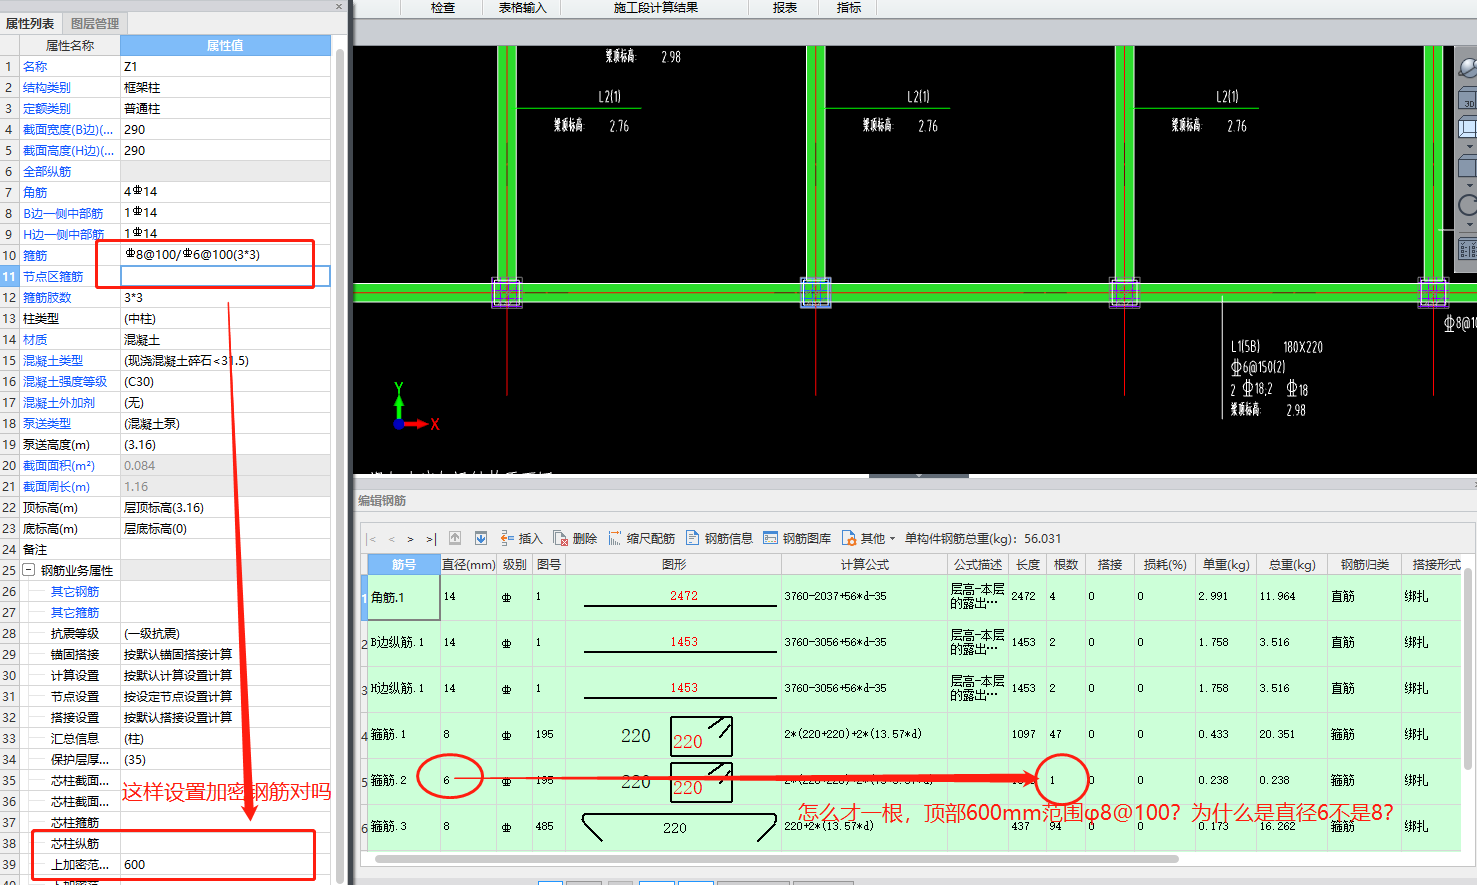The height and width of the screenshot is (885, 1477).
Task: Select the 角筋.1 rebar row
Action: (x=403, y=597)
